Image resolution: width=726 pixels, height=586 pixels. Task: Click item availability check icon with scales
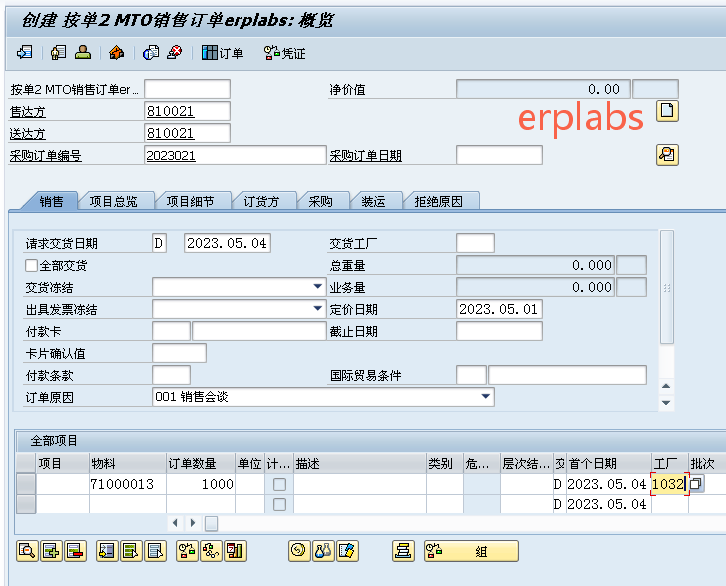188,551
